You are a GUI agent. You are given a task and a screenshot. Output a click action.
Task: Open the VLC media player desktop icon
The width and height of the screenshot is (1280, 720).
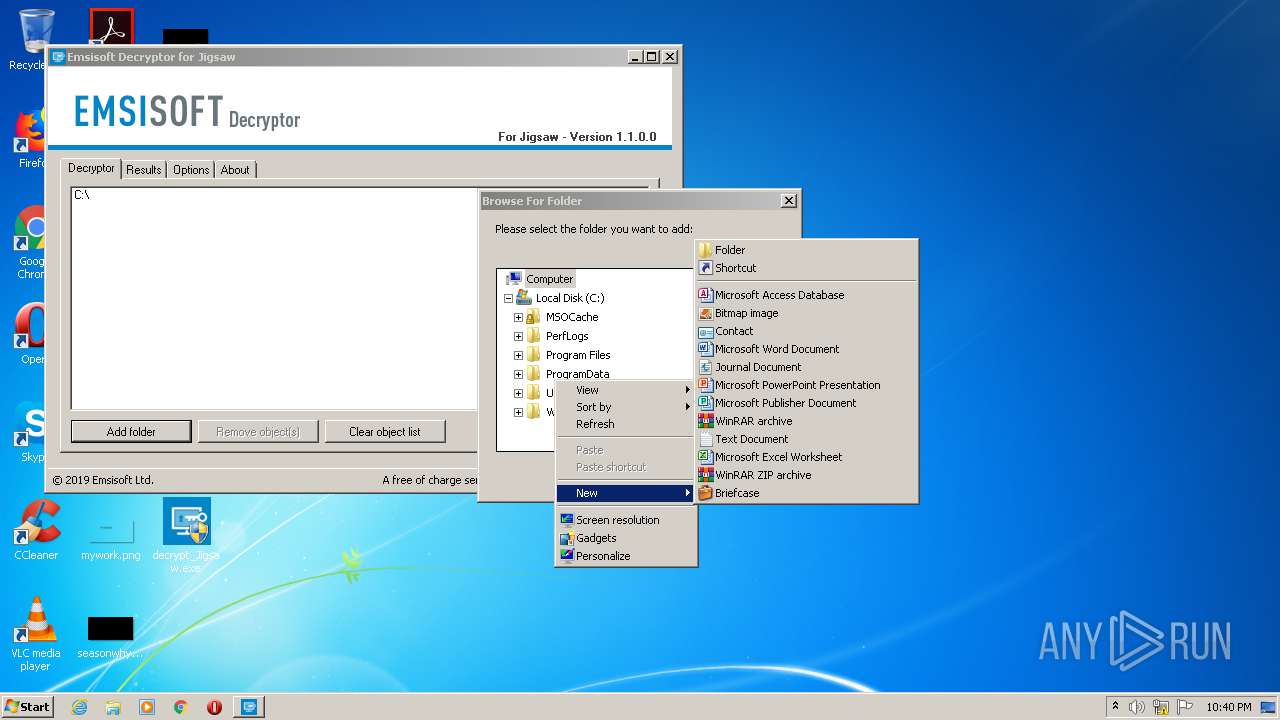[36, 634]
